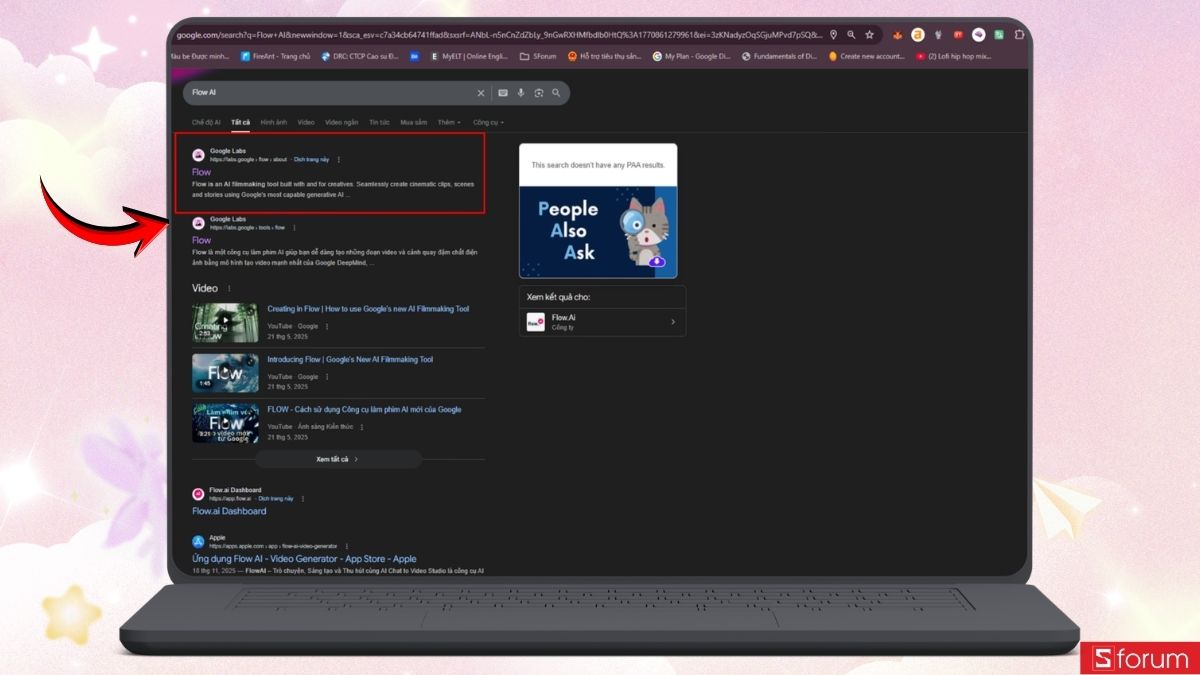Viewport: 1200px width, 675px height.
Task: Start voice search using the microphone icon
Action: click(x=521, y=92)
